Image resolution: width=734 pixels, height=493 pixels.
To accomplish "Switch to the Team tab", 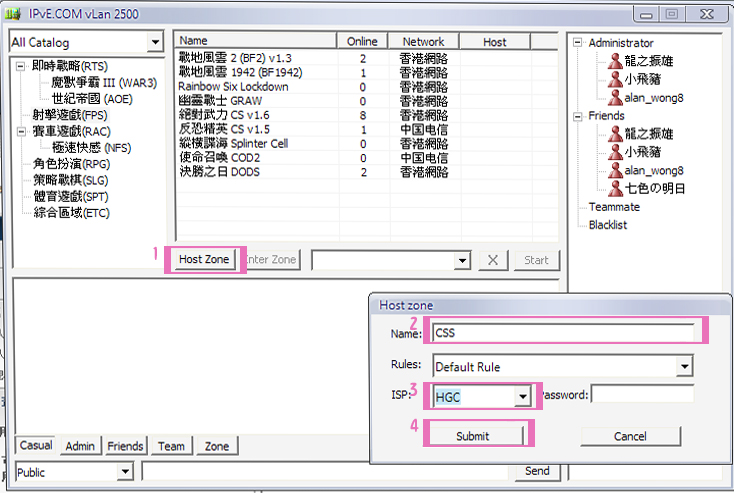I will coord(171,446).
